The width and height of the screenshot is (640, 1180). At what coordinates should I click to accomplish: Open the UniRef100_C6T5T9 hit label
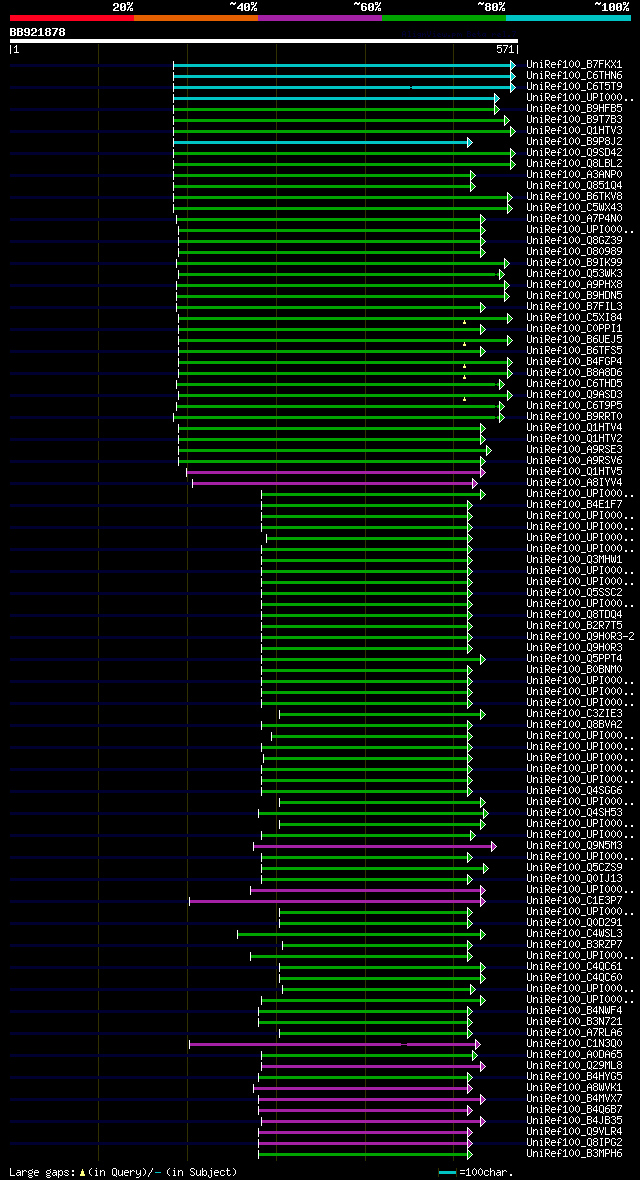coord(574,87)
